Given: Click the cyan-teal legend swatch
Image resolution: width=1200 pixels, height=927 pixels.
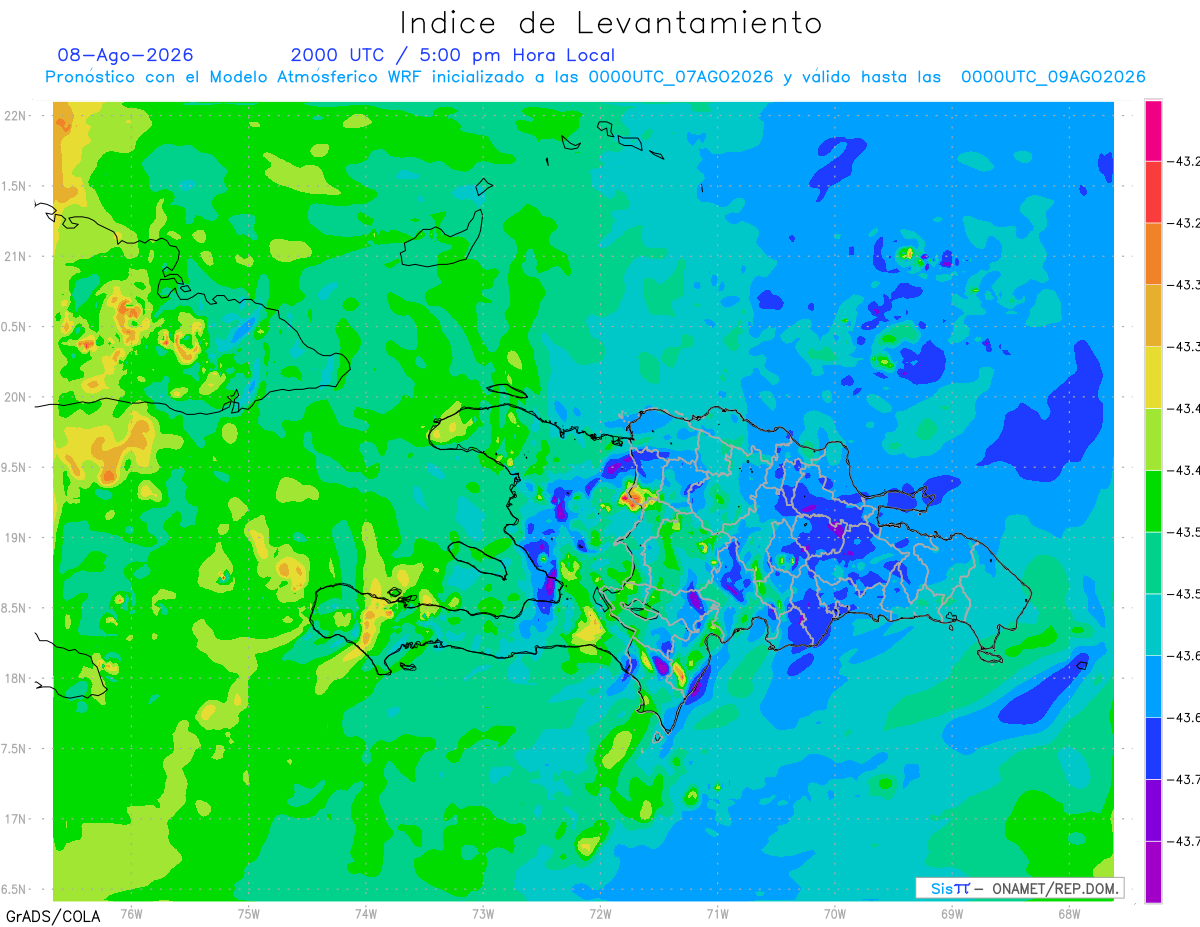Looking at the screenshot, I should pos(1153,624).
